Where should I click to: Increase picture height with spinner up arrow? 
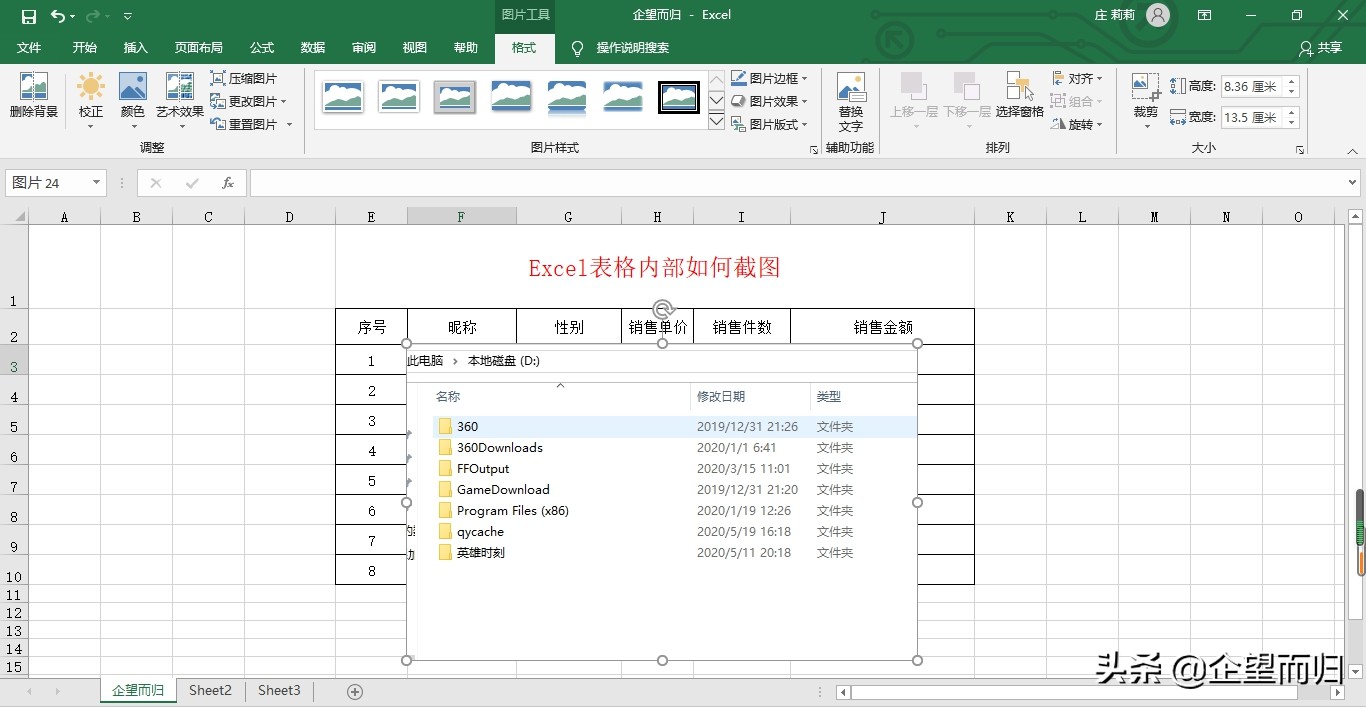(1291, 82)
